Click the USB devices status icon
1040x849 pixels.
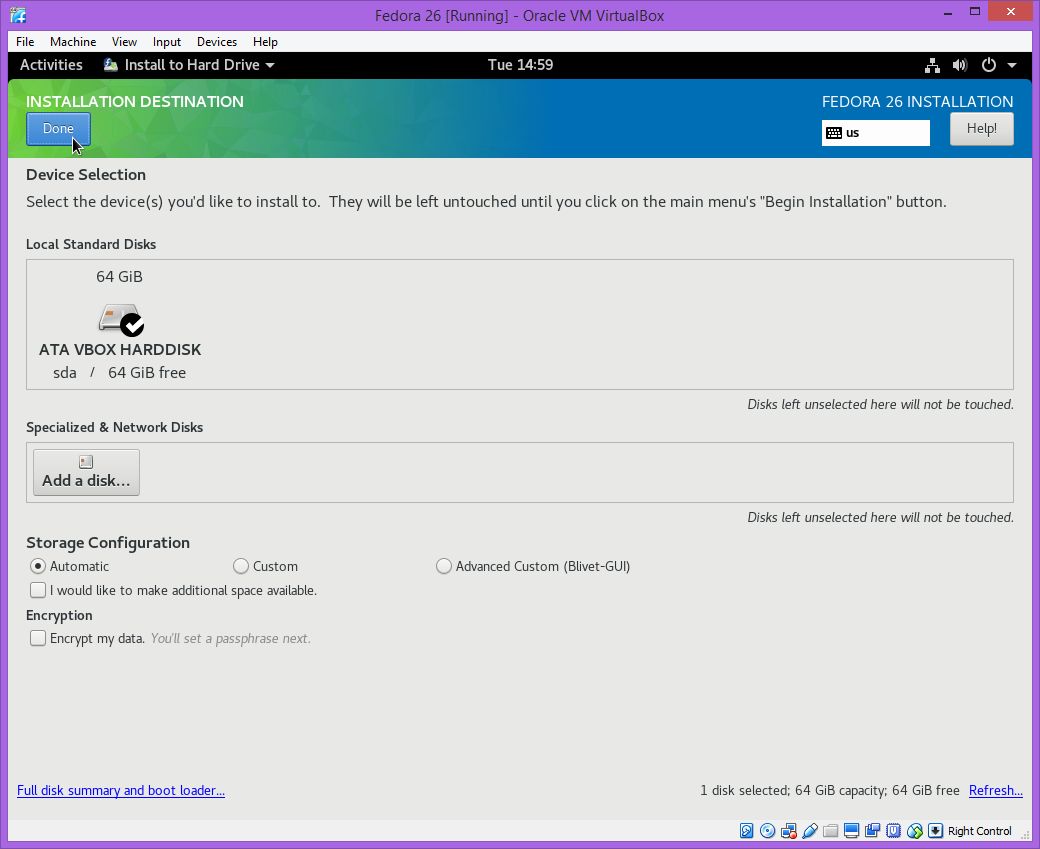click(809, 830)
